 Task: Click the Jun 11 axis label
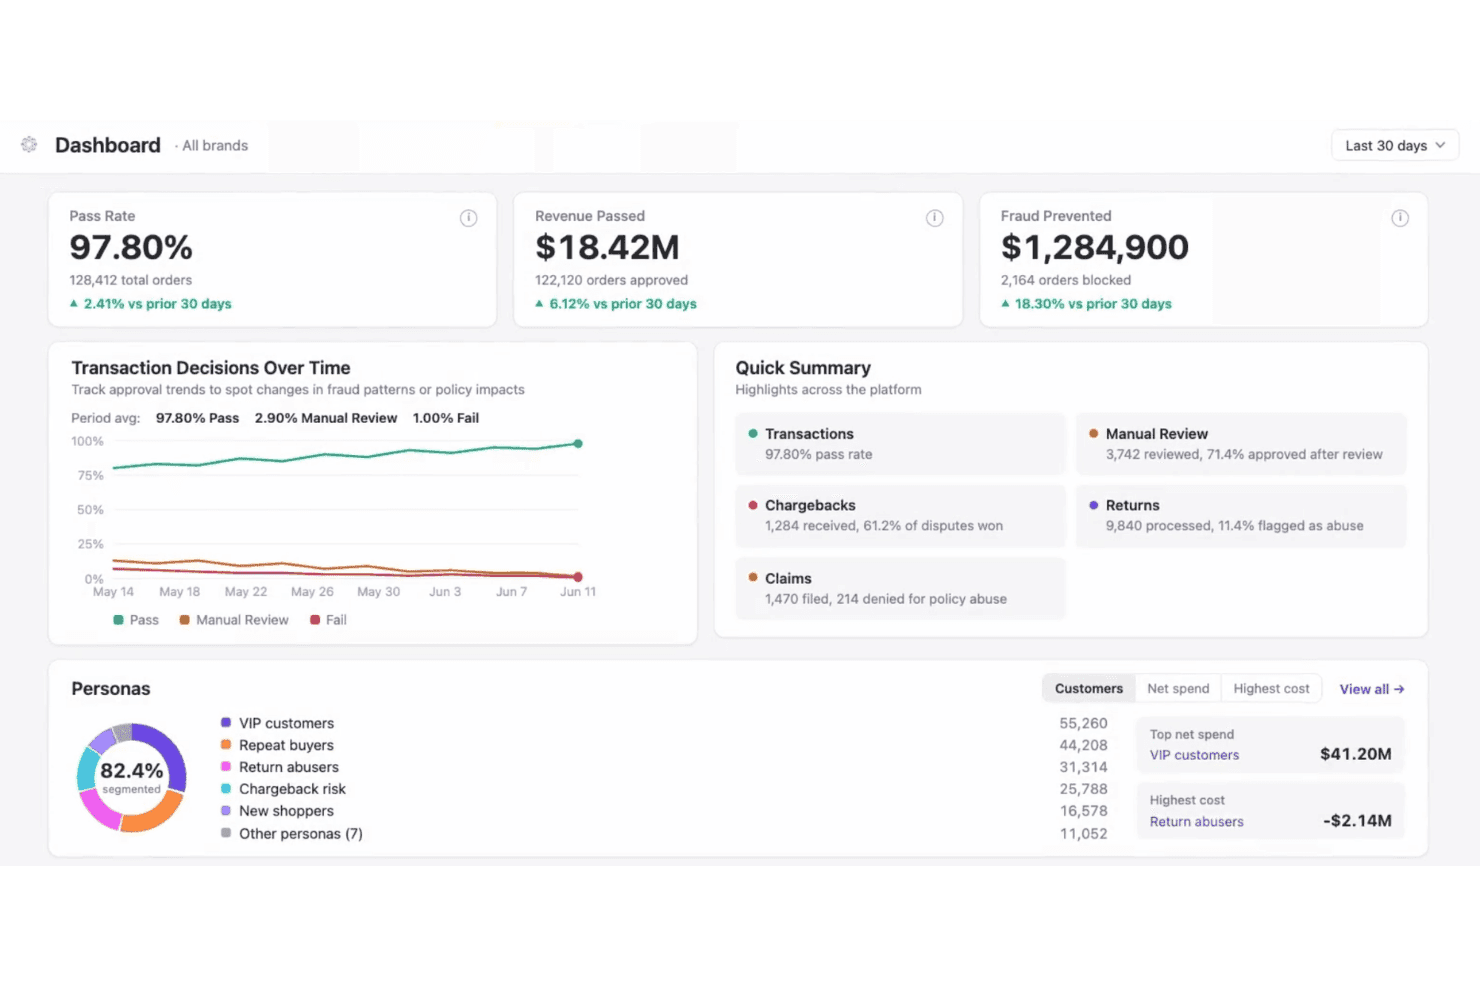578,592
